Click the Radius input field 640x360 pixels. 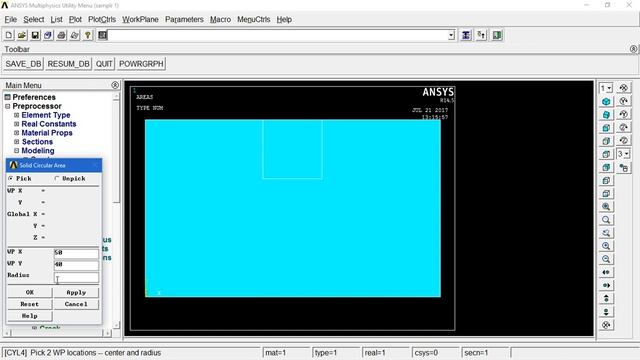[76, 278]
